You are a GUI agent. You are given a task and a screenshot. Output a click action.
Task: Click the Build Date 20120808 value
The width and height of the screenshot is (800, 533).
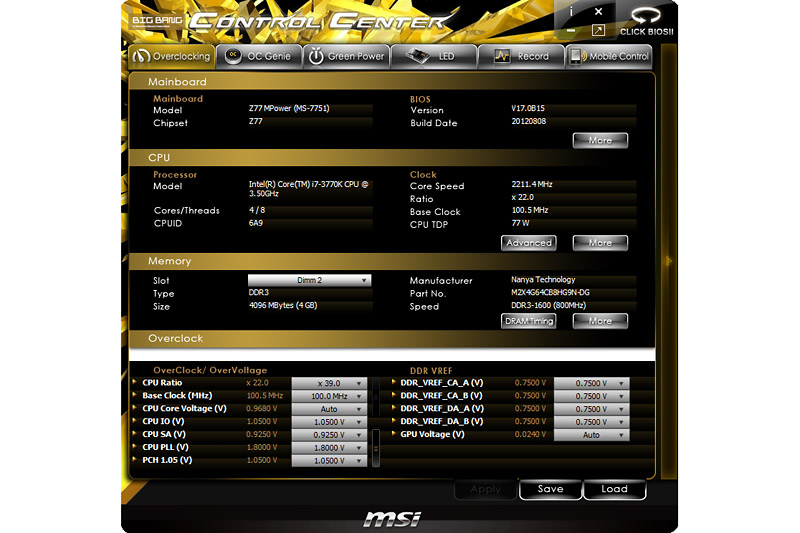coord(529,121)
